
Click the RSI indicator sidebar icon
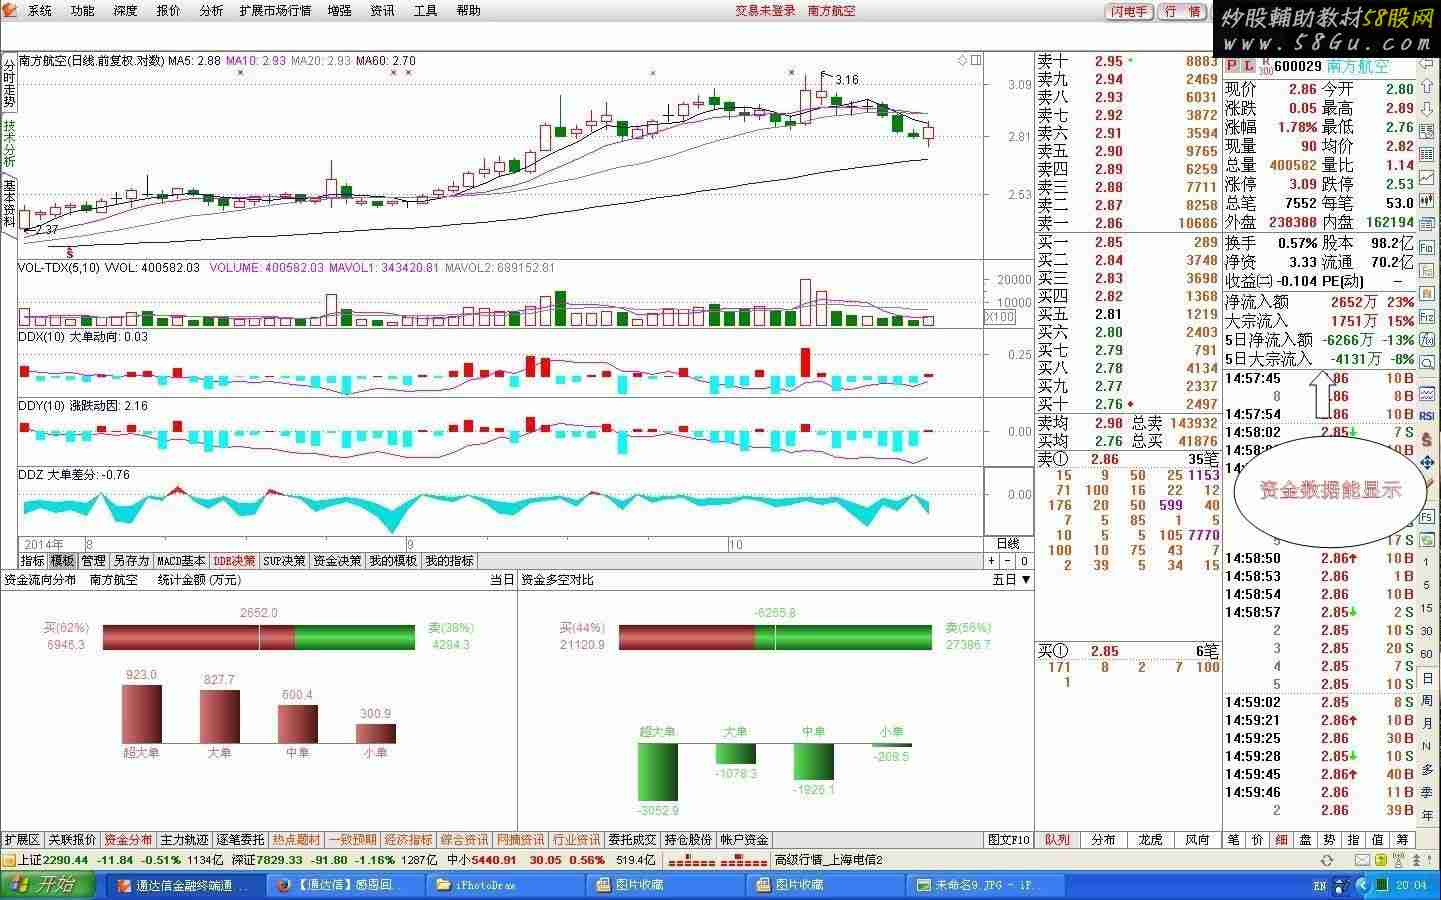pyautogui.click(x=1428, y=415)
